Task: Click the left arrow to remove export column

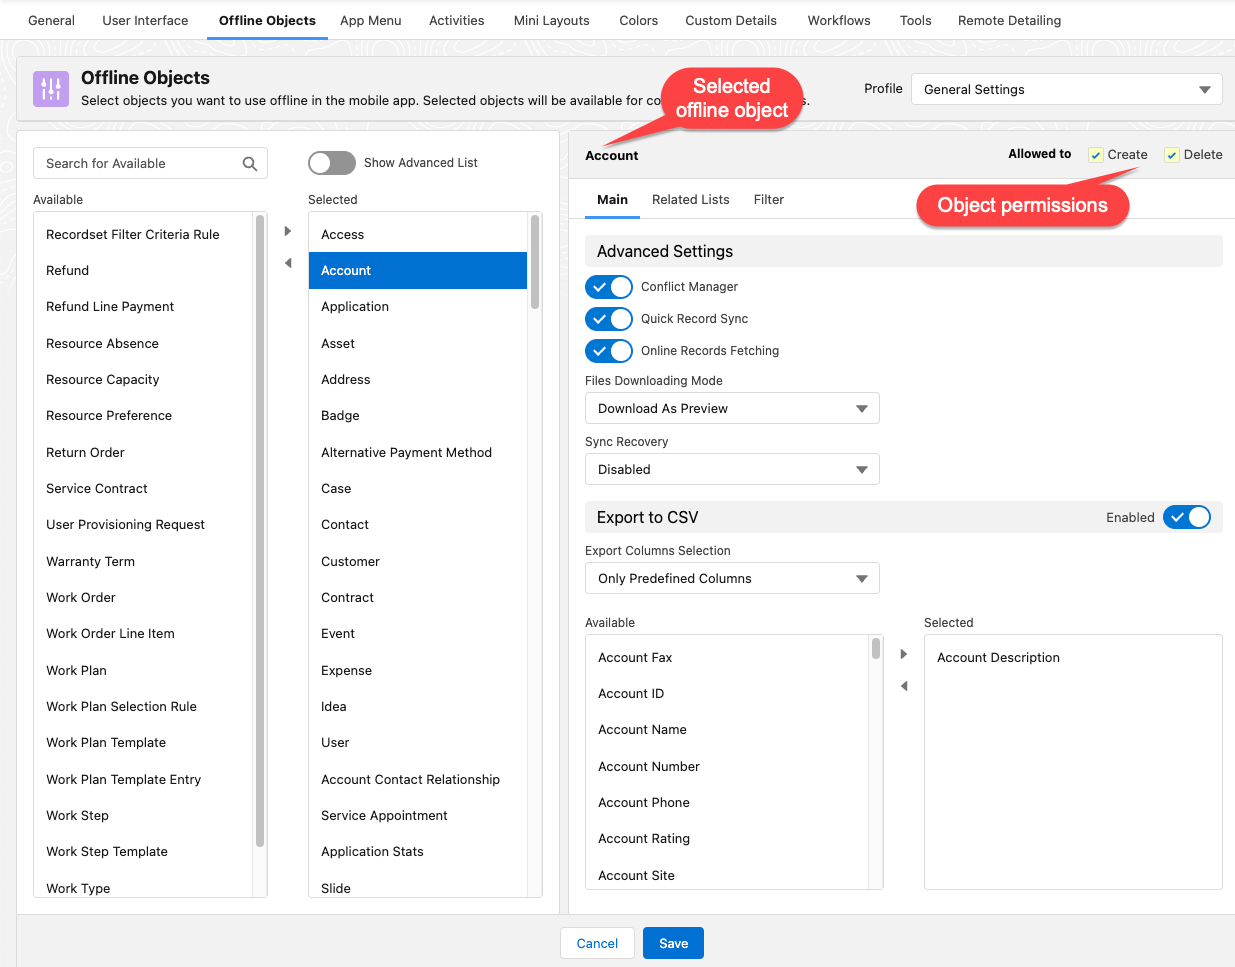Action: [903, 686]
